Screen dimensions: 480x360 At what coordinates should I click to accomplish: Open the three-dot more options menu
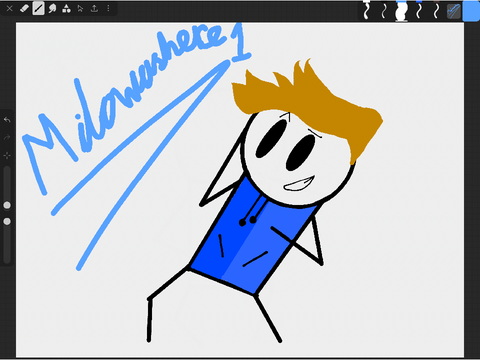pyautogui.click(x=108, y=9)
